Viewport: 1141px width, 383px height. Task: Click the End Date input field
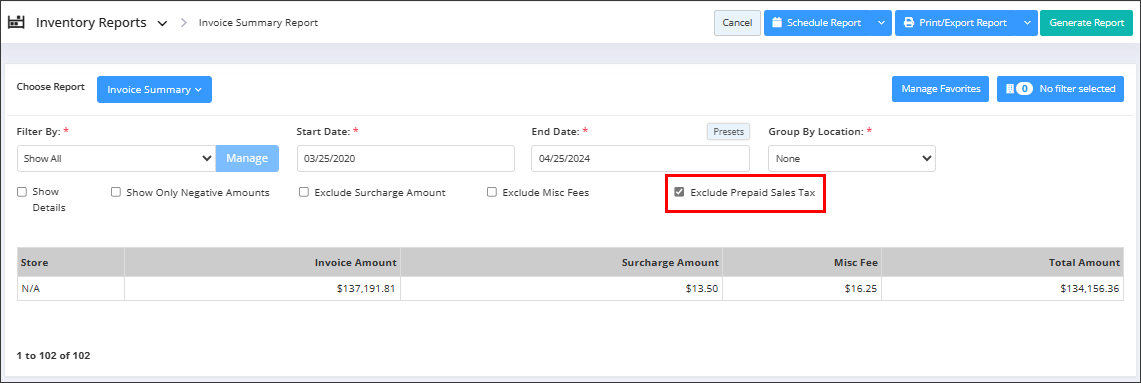coord(640,158)
